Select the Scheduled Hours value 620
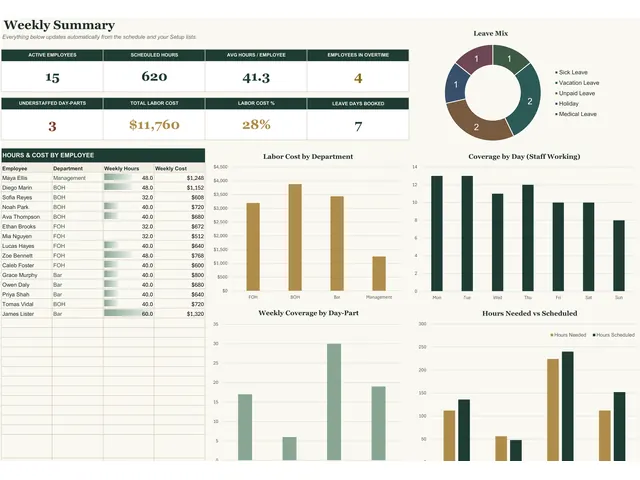Viewport: 640px width, 480px height. 154,76
